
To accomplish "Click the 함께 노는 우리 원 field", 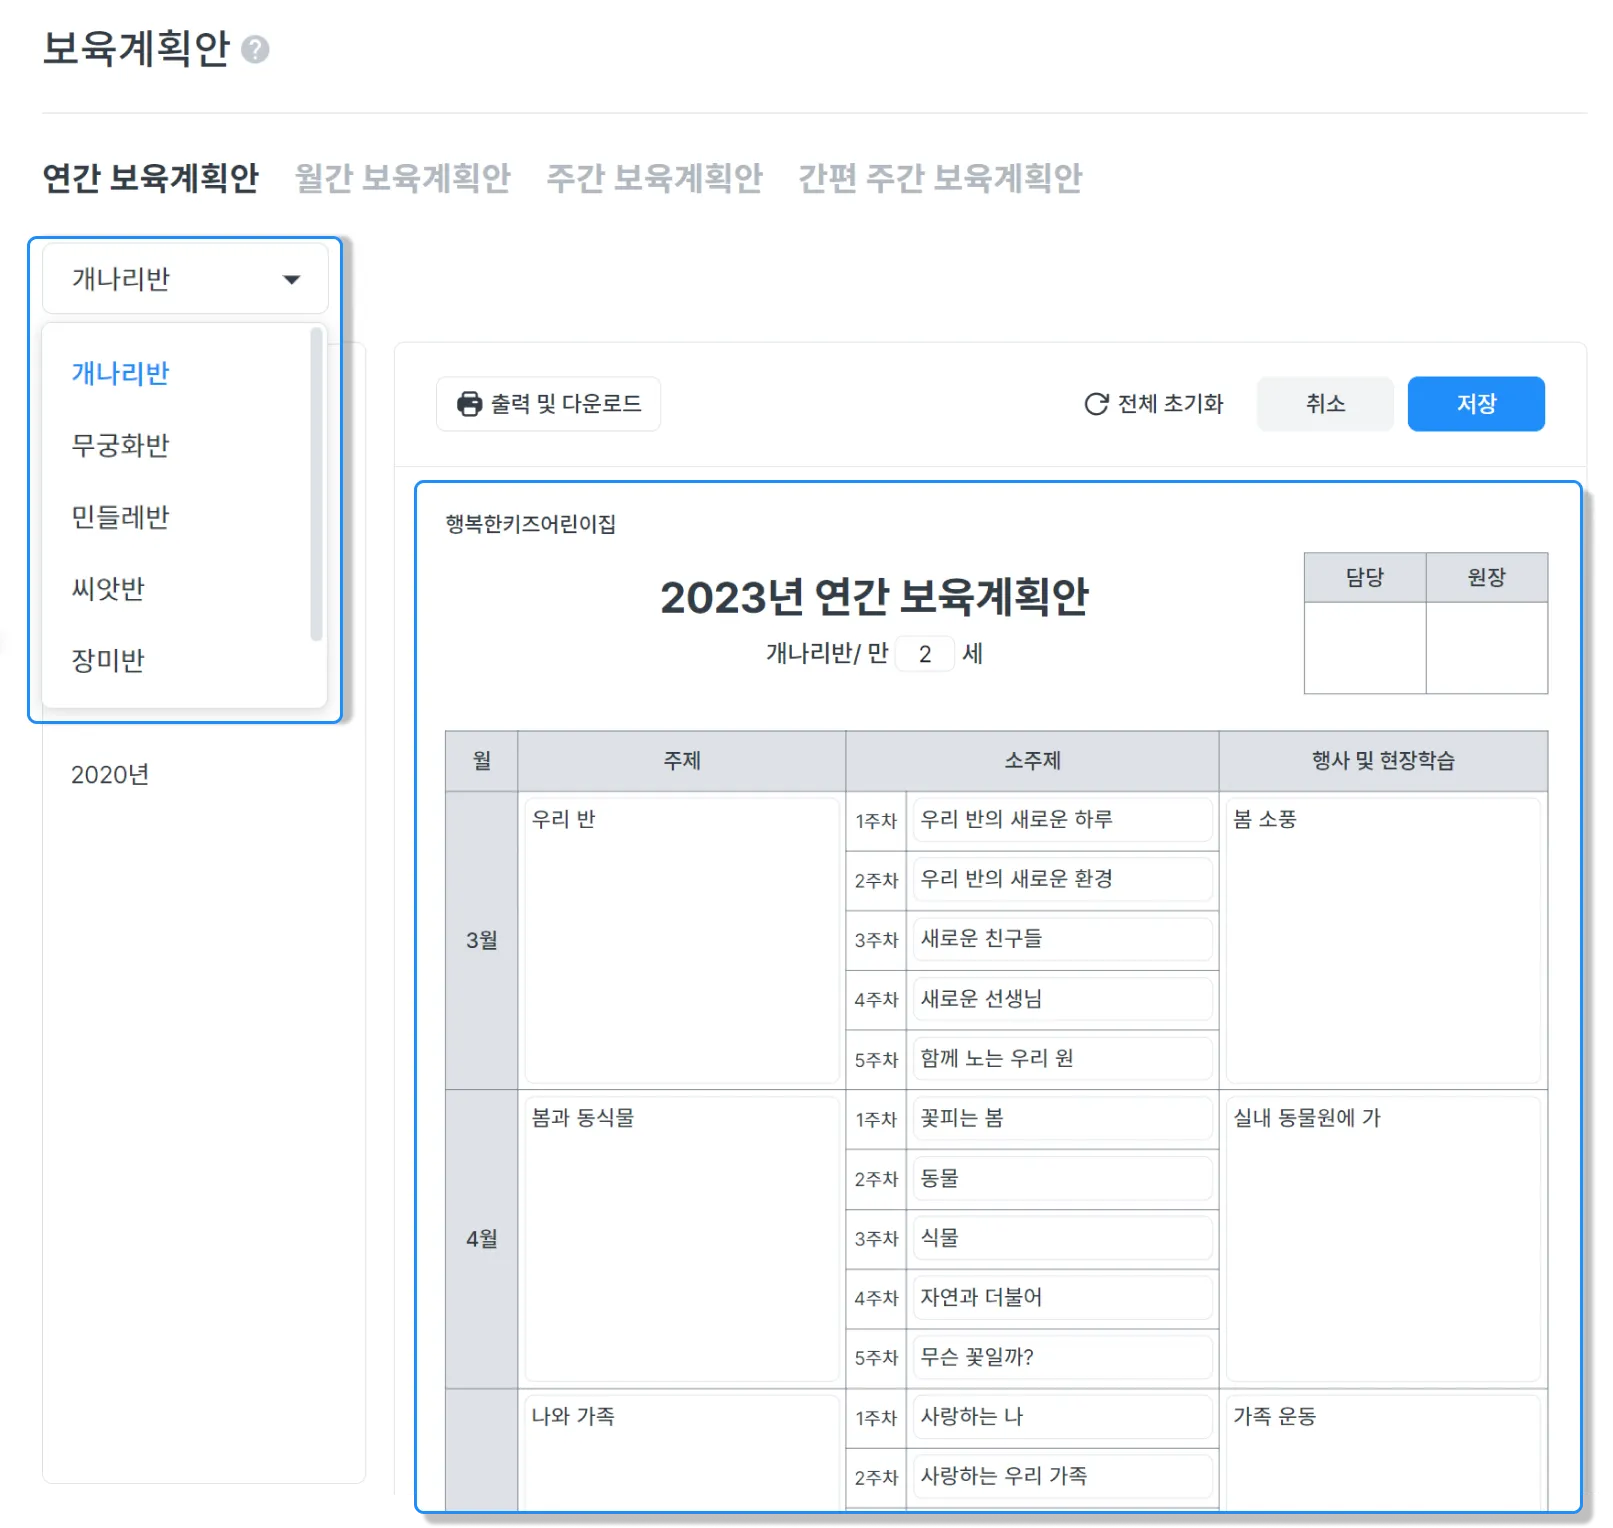I will pos(1062,1058).
